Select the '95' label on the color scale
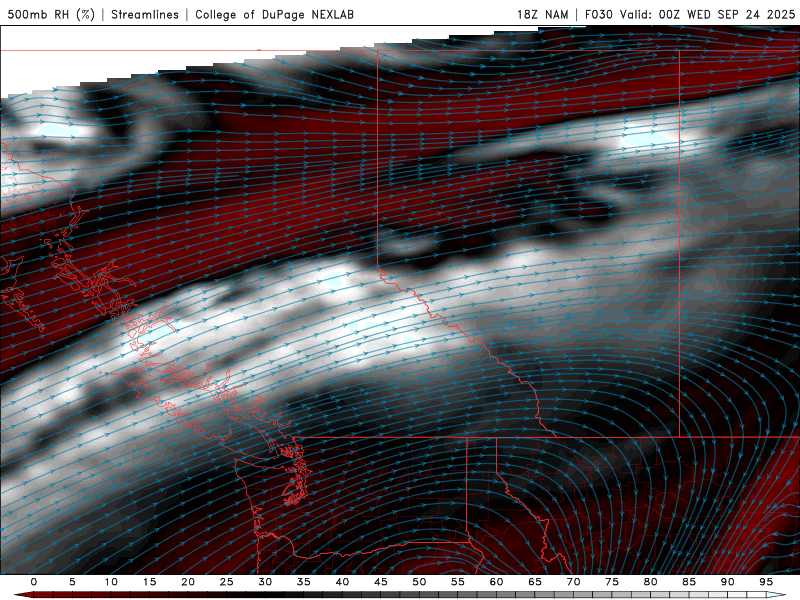This screenshot has height=600, width=800. [x=766, y=582]
